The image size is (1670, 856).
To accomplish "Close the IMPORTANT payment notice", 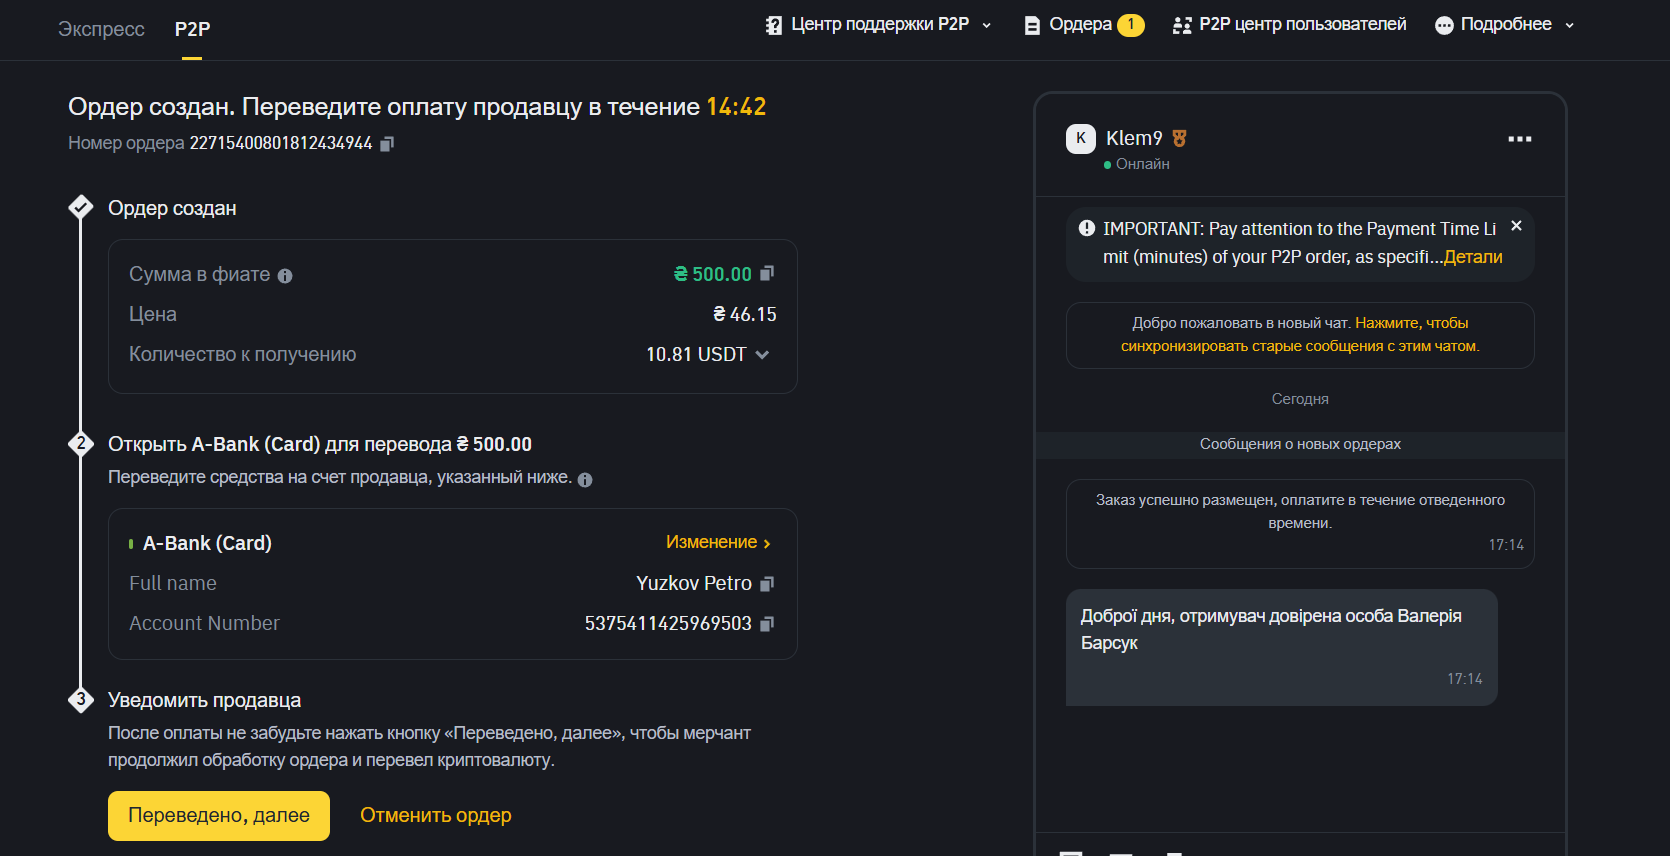I will pos(1516,226).
